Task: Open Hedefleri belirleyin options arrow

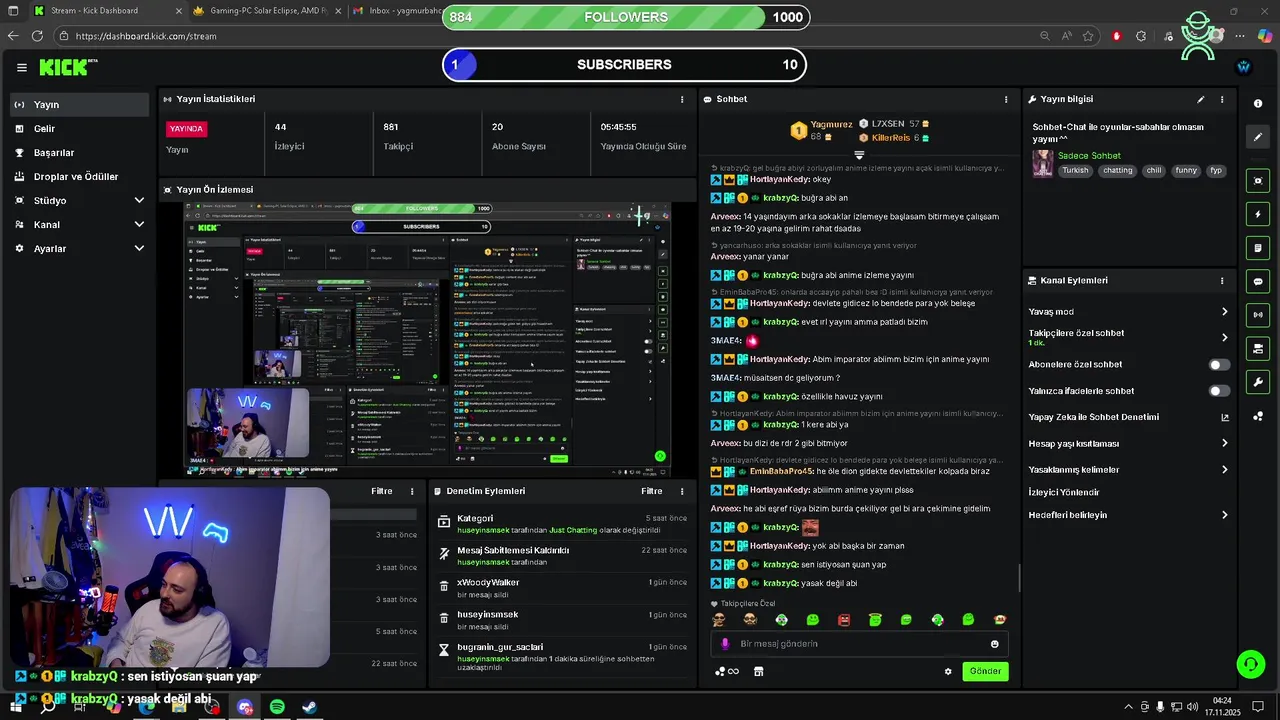Action: [1224, 515]
